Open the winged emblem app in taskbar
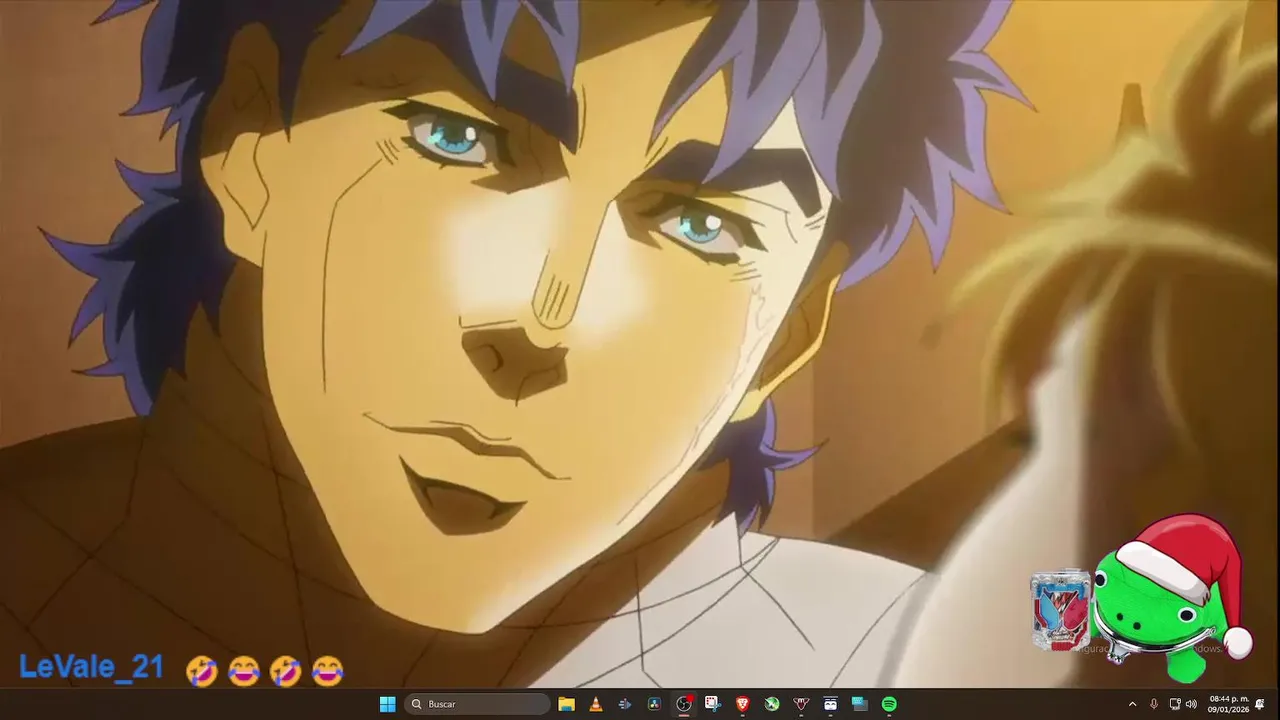 801,704
